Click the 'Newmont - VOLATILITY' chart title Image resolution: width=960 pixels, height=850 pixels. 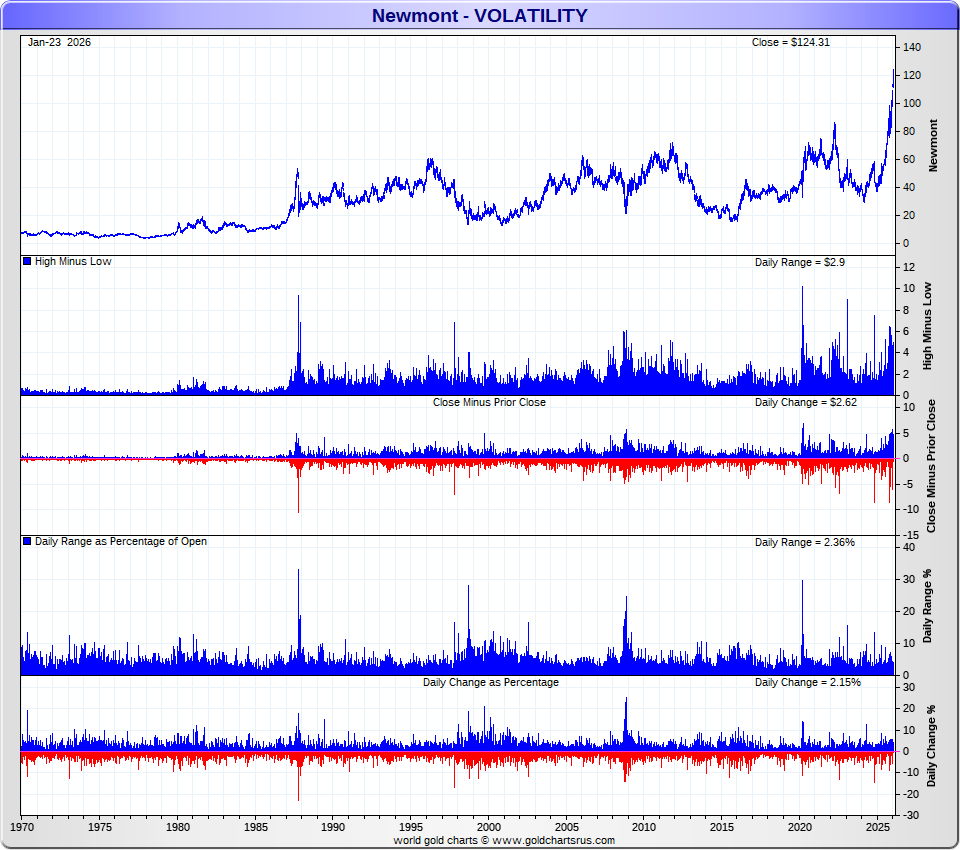click(479, 15)
